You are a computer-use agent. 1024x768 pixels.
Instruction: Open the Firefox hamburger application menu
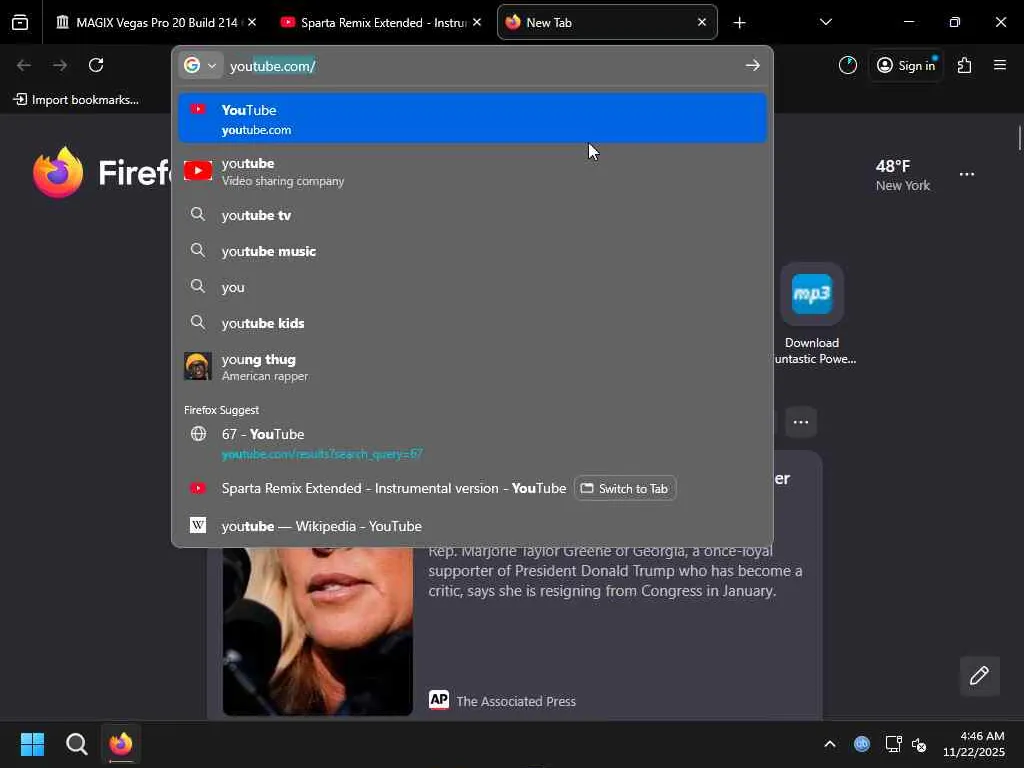(x=1000, y=65)
